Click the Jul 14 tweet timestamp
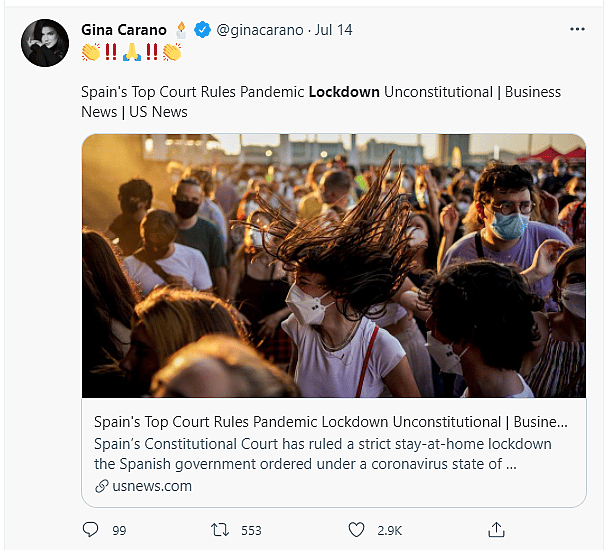 point(333,30)
